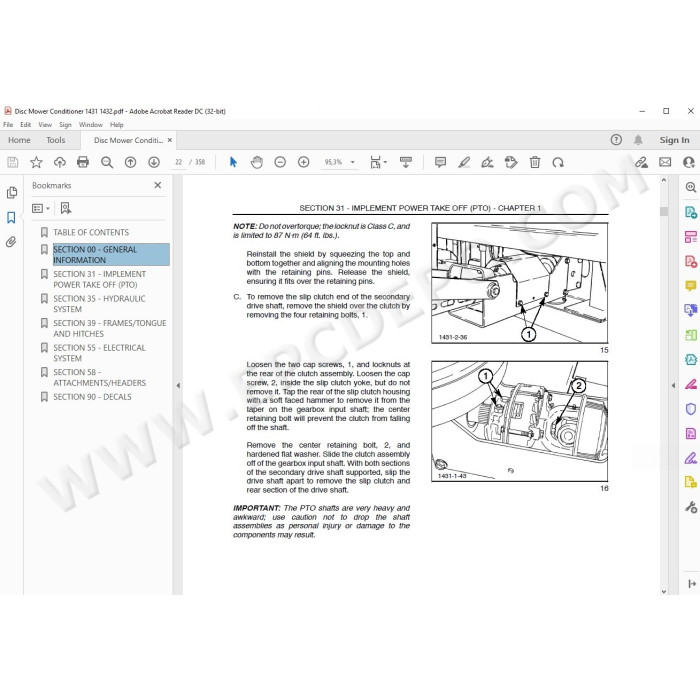Image resolution: width=700 pixels, height=700 pixels.
Task: Open the Protect shield tool in the right pane
Action: coord(691,408)
